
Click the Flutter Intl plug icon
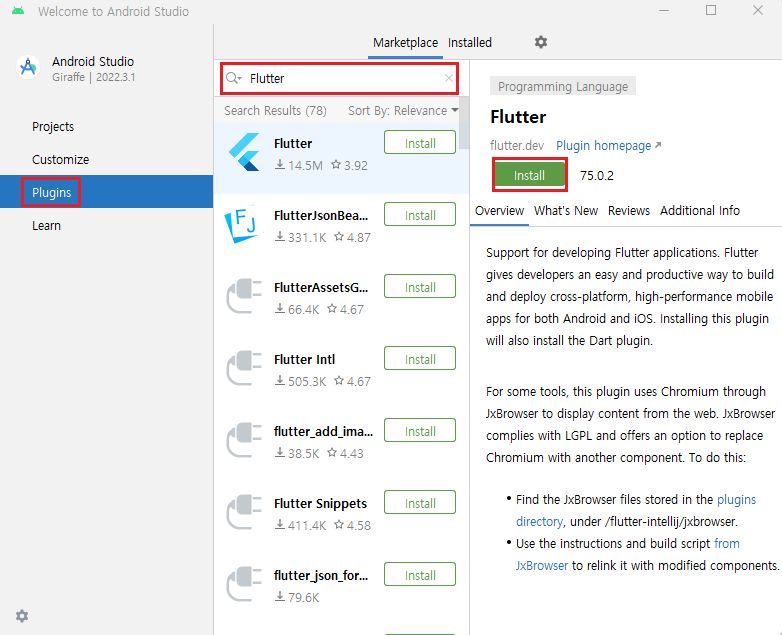(244, 368)
